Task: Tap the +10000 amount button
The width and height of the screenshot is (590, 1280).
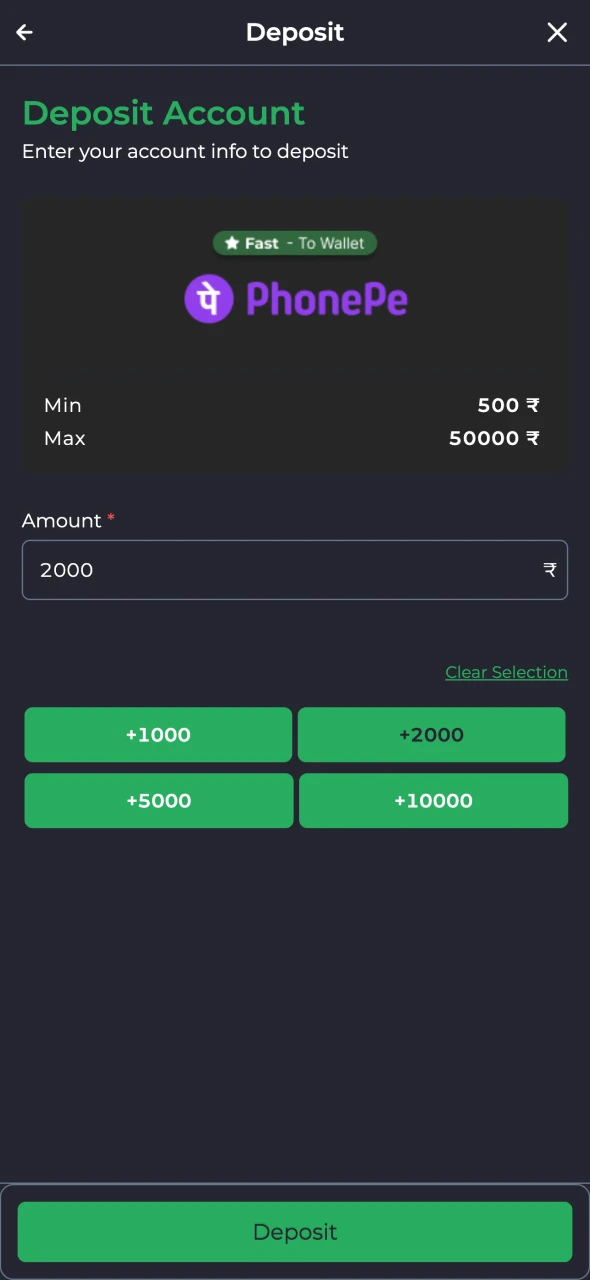Action: pyautogui.click(x=433, y=800)
